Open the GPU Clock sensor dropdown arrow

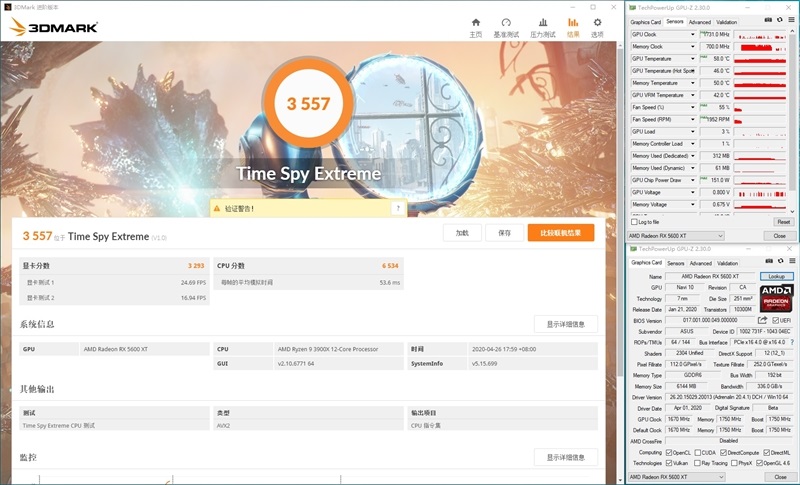tap(691, 34)
